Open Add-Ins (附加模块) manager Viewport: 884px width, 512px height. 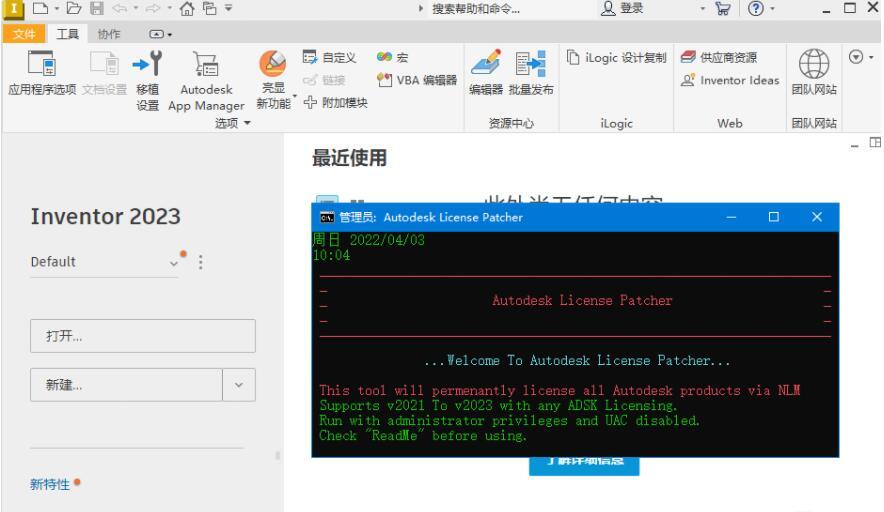pos(335,103)
